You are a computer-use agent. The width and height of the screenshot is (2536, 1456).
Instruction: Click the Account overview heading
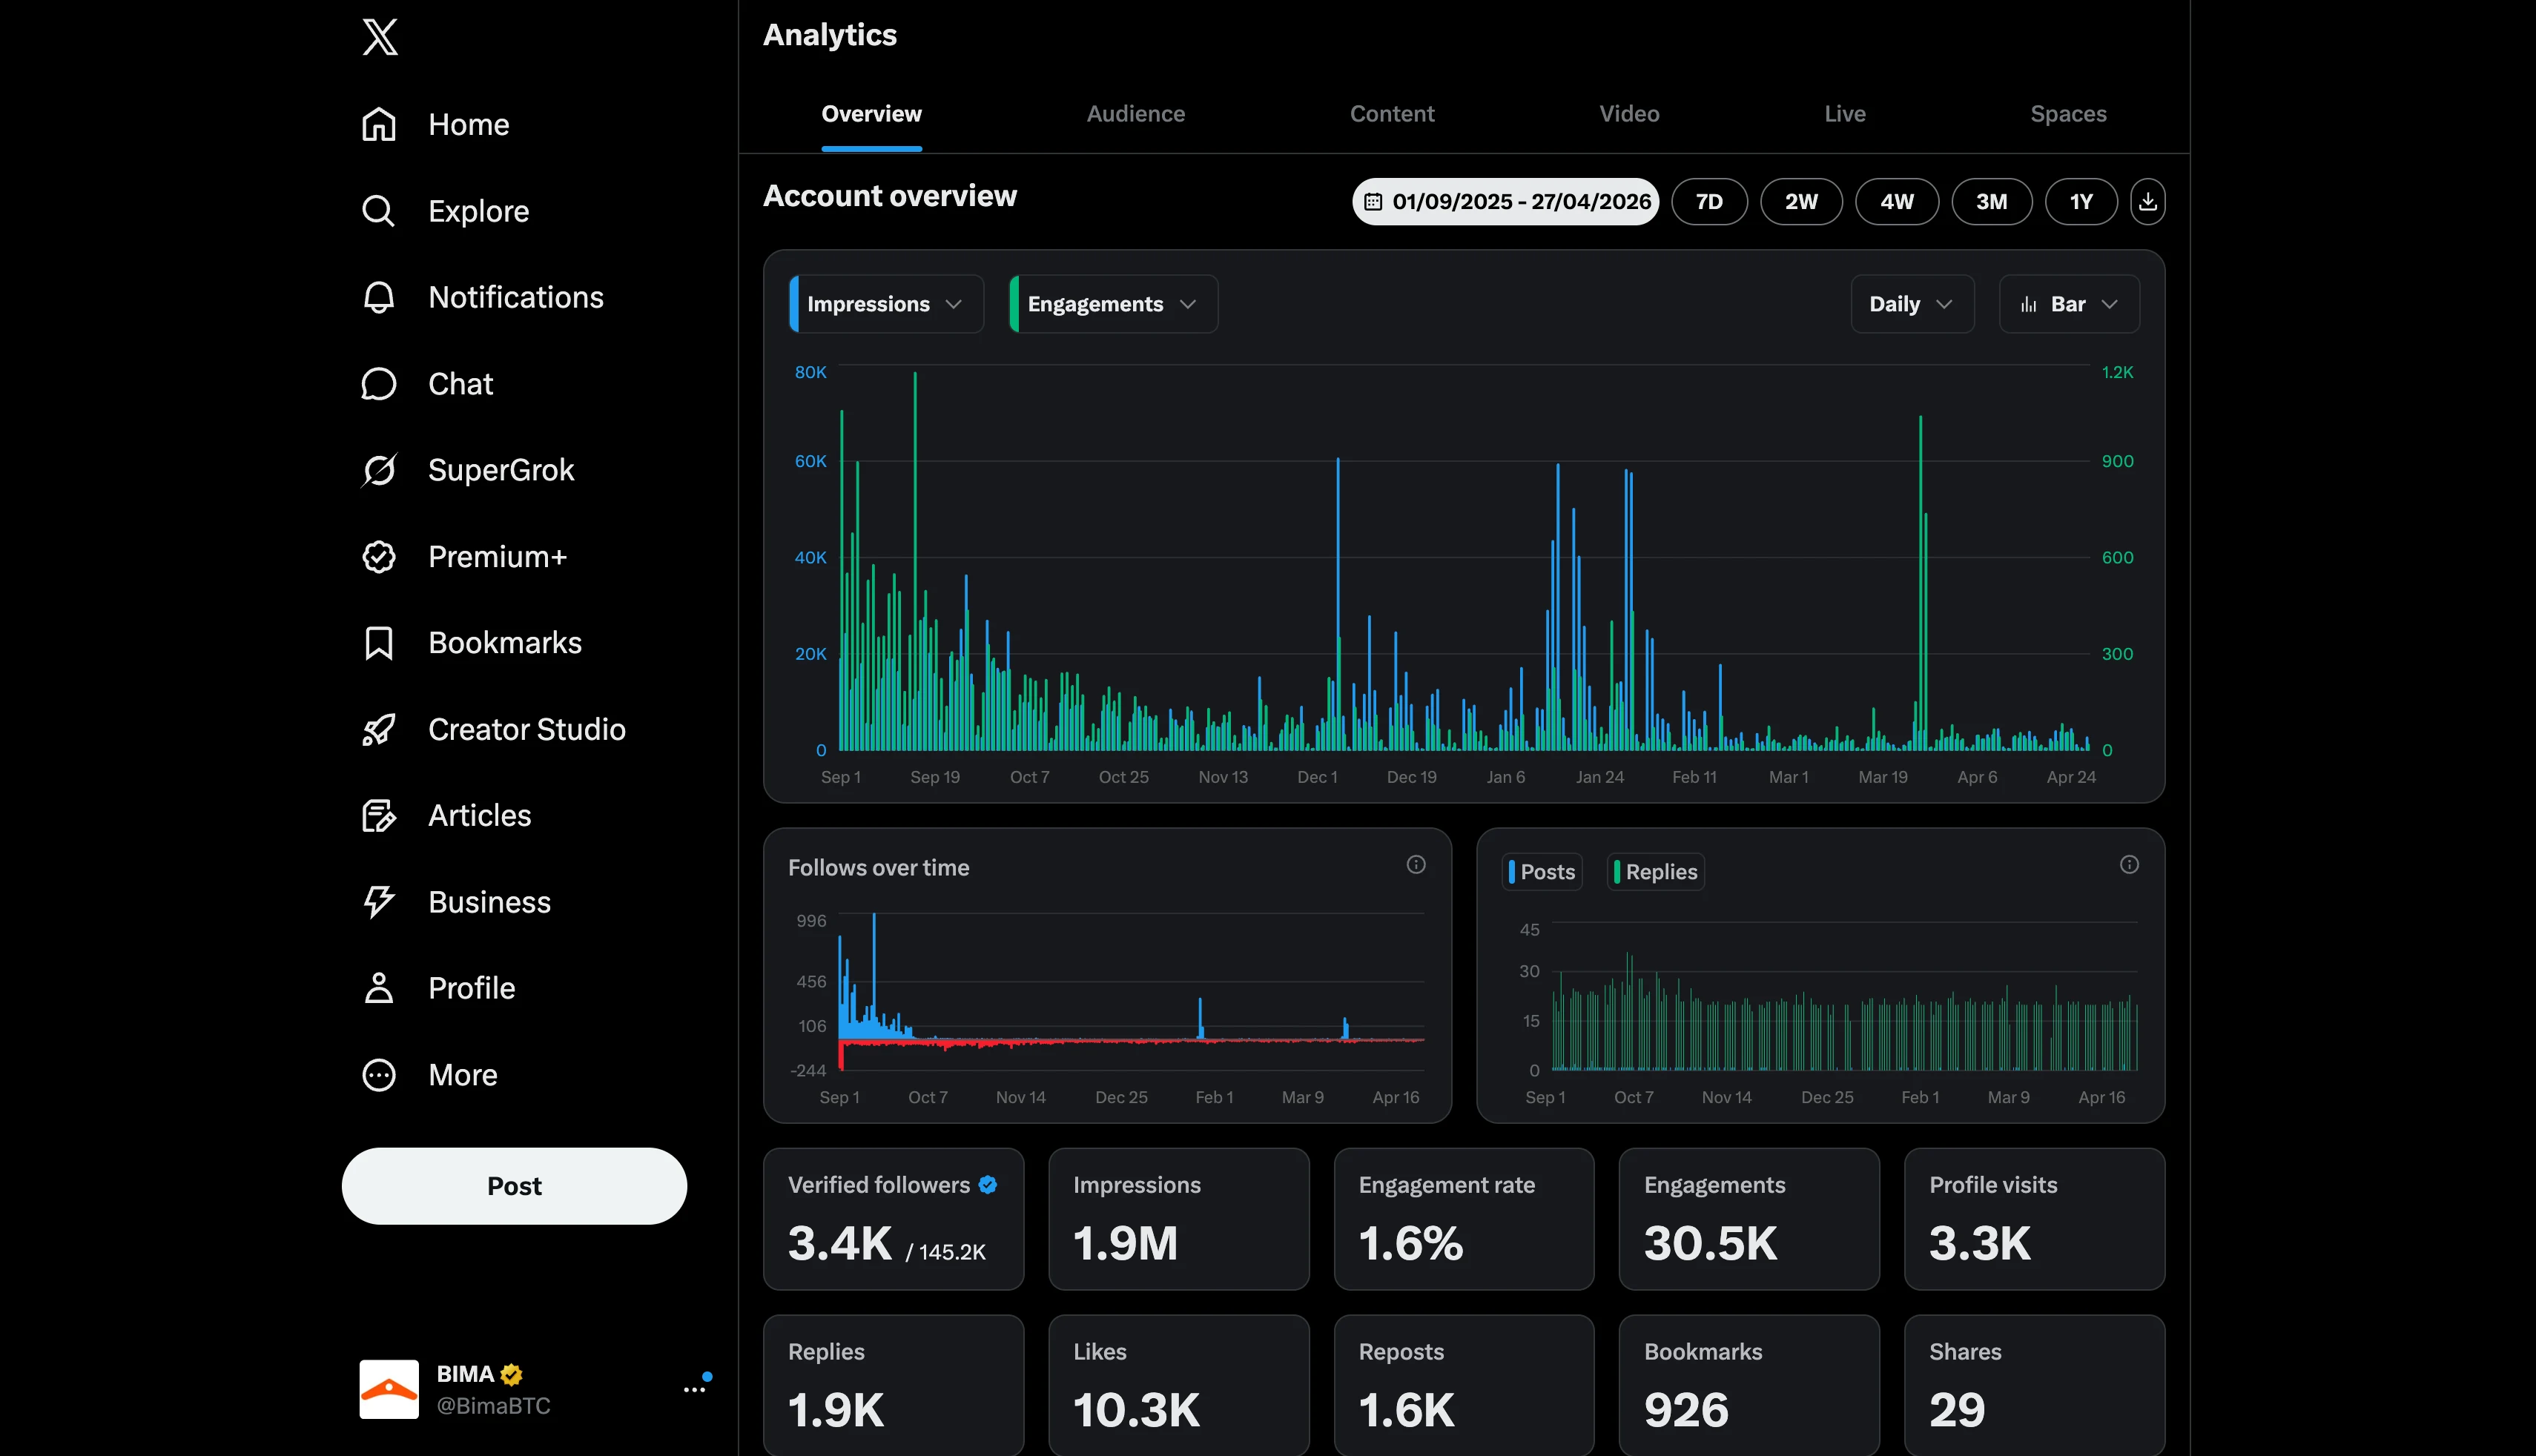click(x=890, y=196)
